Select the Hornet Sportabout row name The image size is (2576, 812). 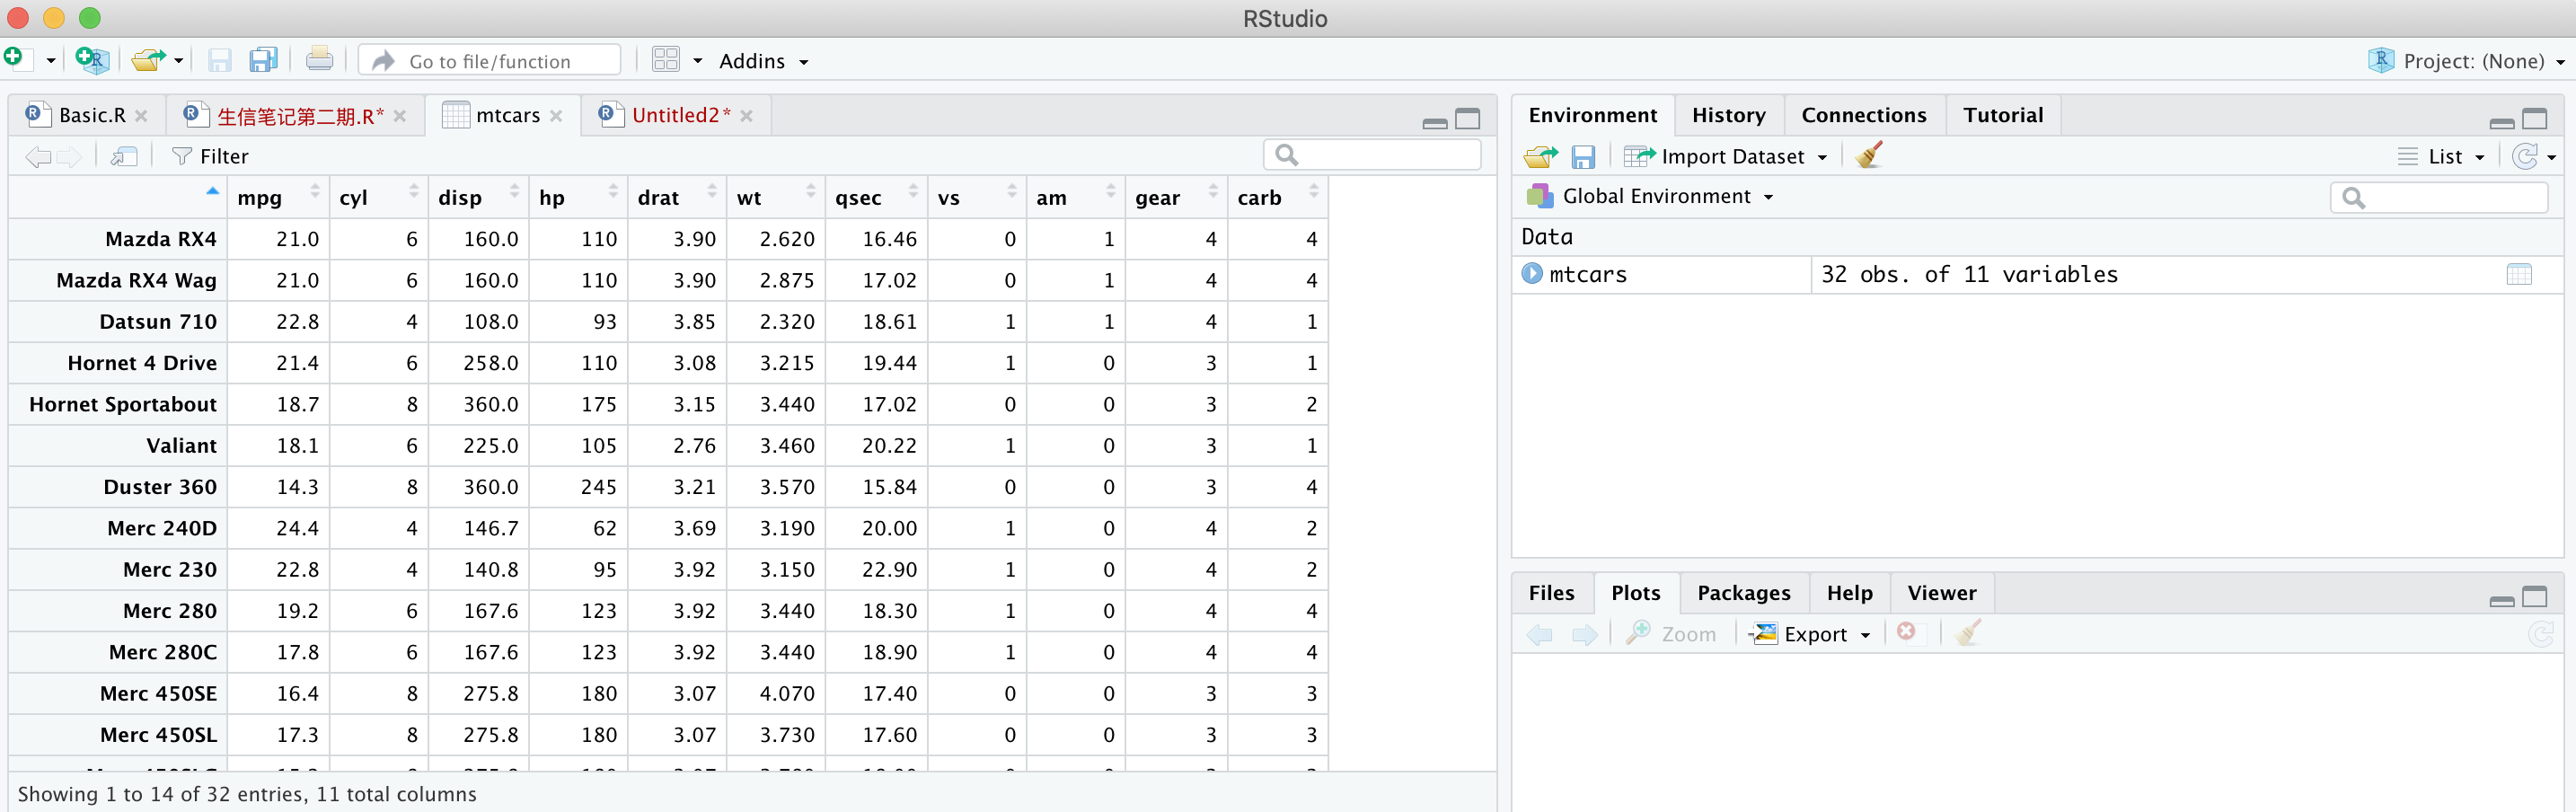[123, 404]
